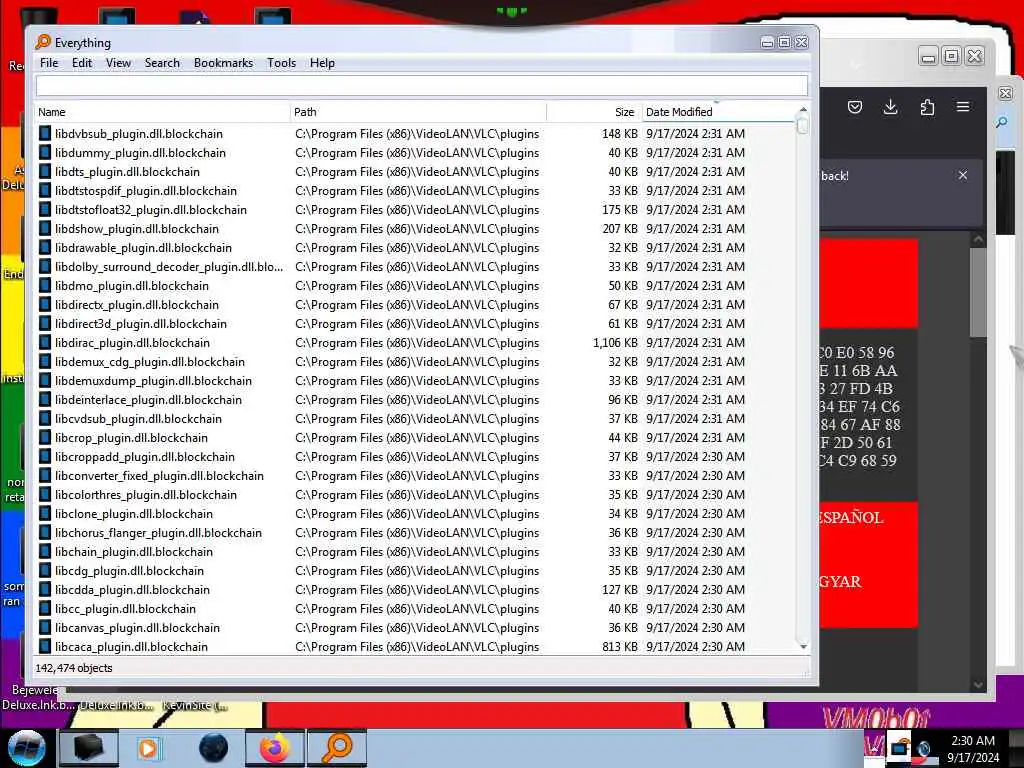Select the file icon of libdvbsub_plugin.dll.blockchain
This screenshot has width=1024, height=768.
pos(44,133)
